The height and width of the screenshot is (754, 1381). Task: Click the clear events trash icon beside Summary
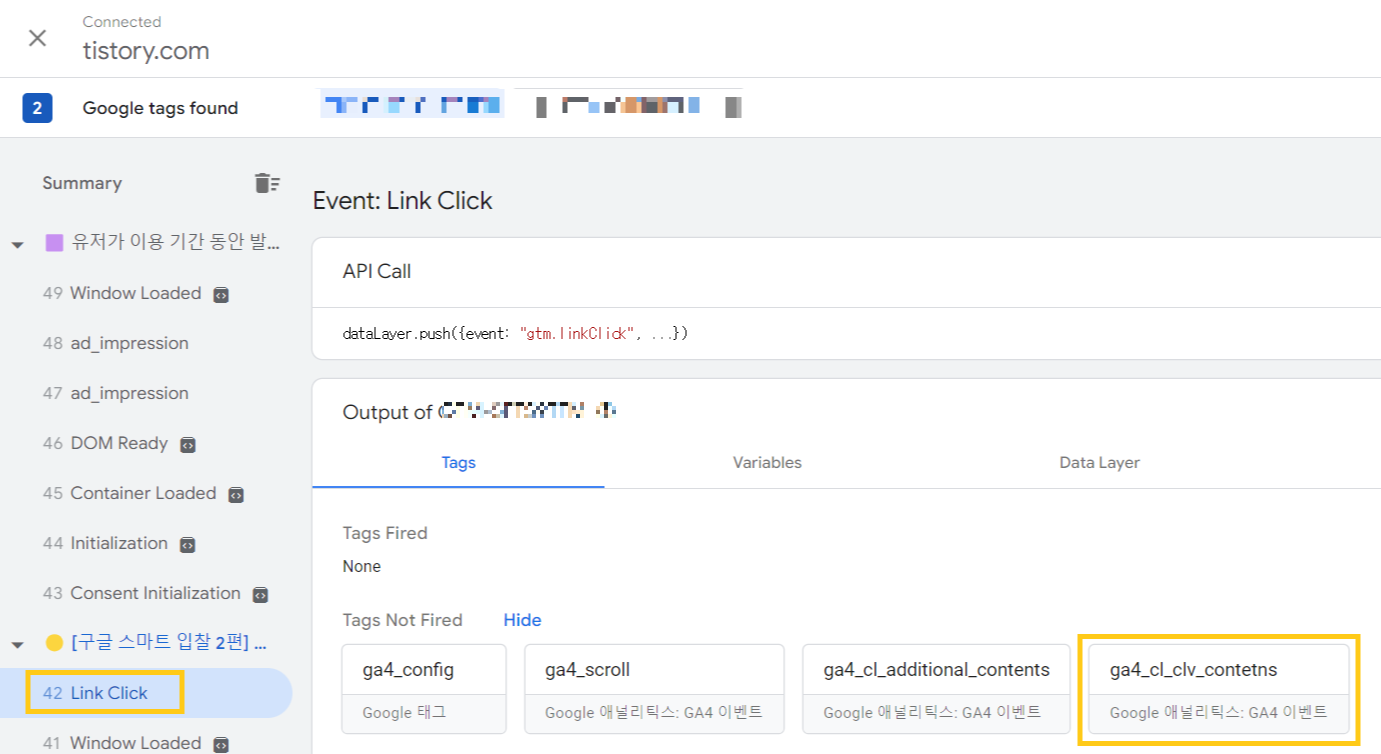click(266, 183)
